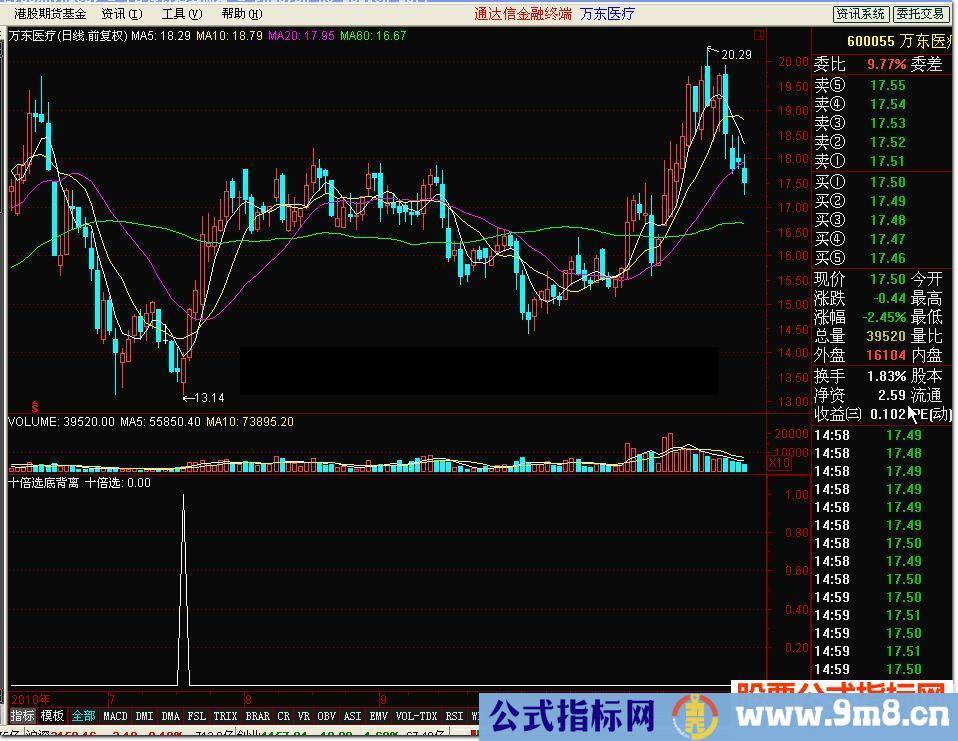
Task: Select the DMI indicator shortcut
Action: click(x=143, y=716)
